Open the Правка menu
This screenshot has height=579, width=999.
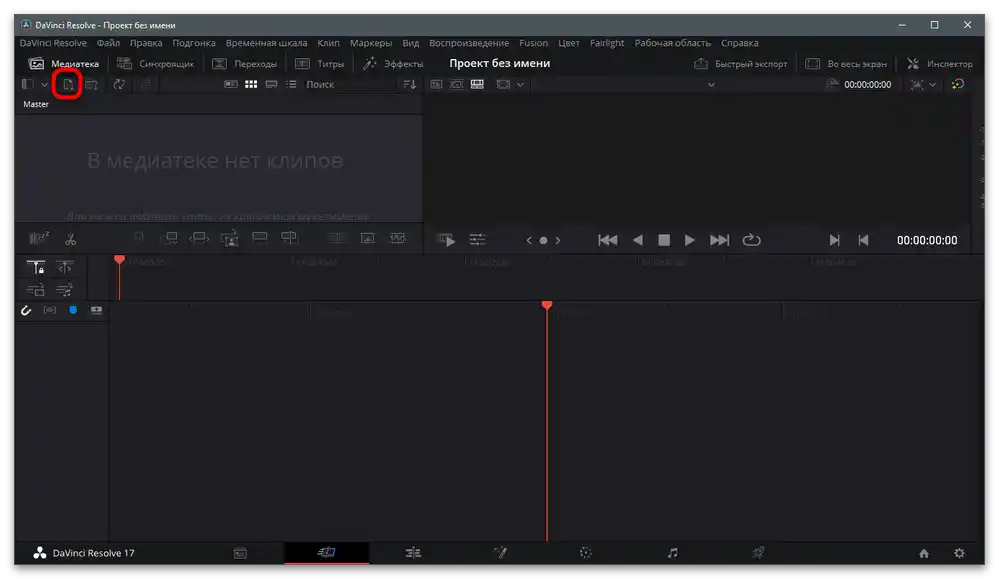[x=146, y=43]
